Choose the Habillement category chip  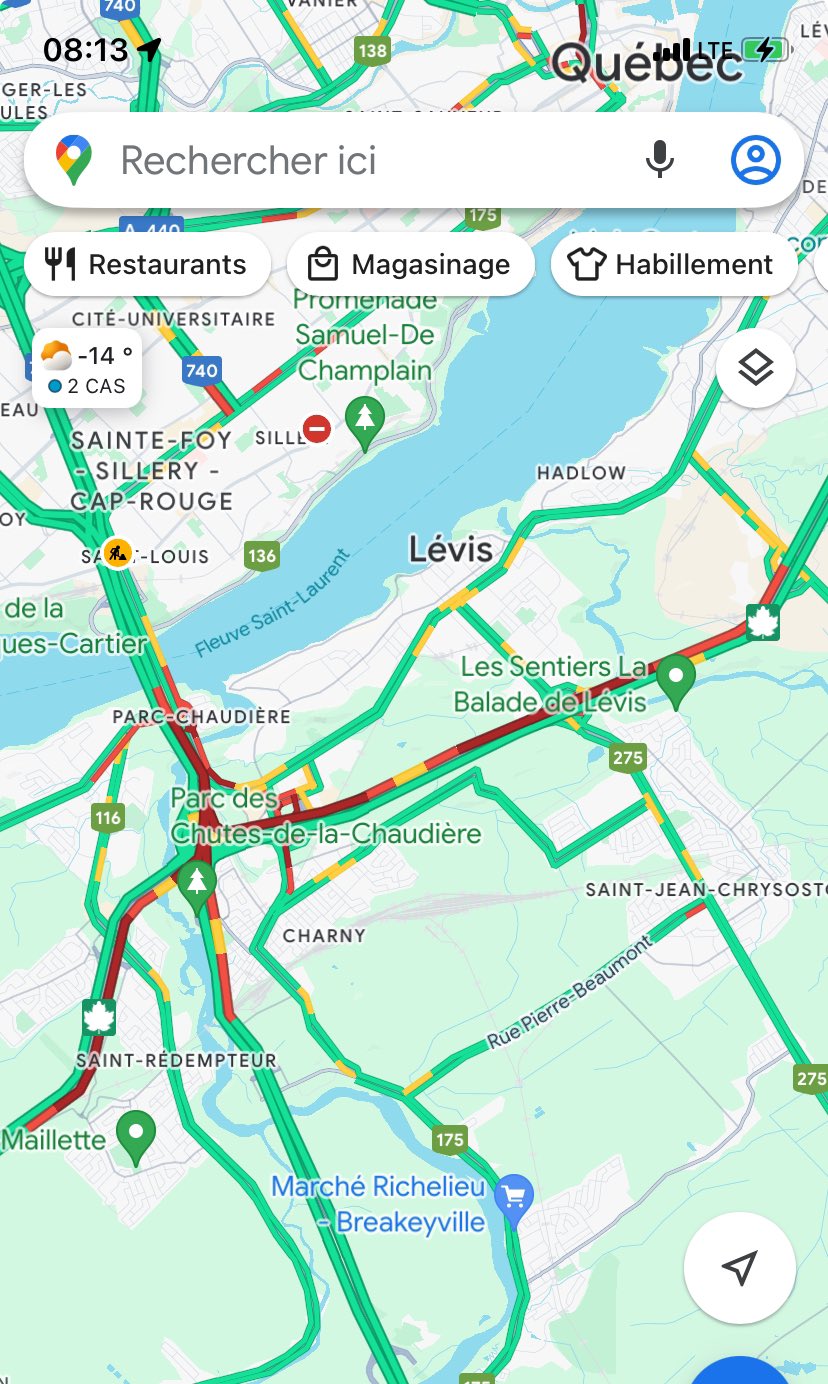674,265
